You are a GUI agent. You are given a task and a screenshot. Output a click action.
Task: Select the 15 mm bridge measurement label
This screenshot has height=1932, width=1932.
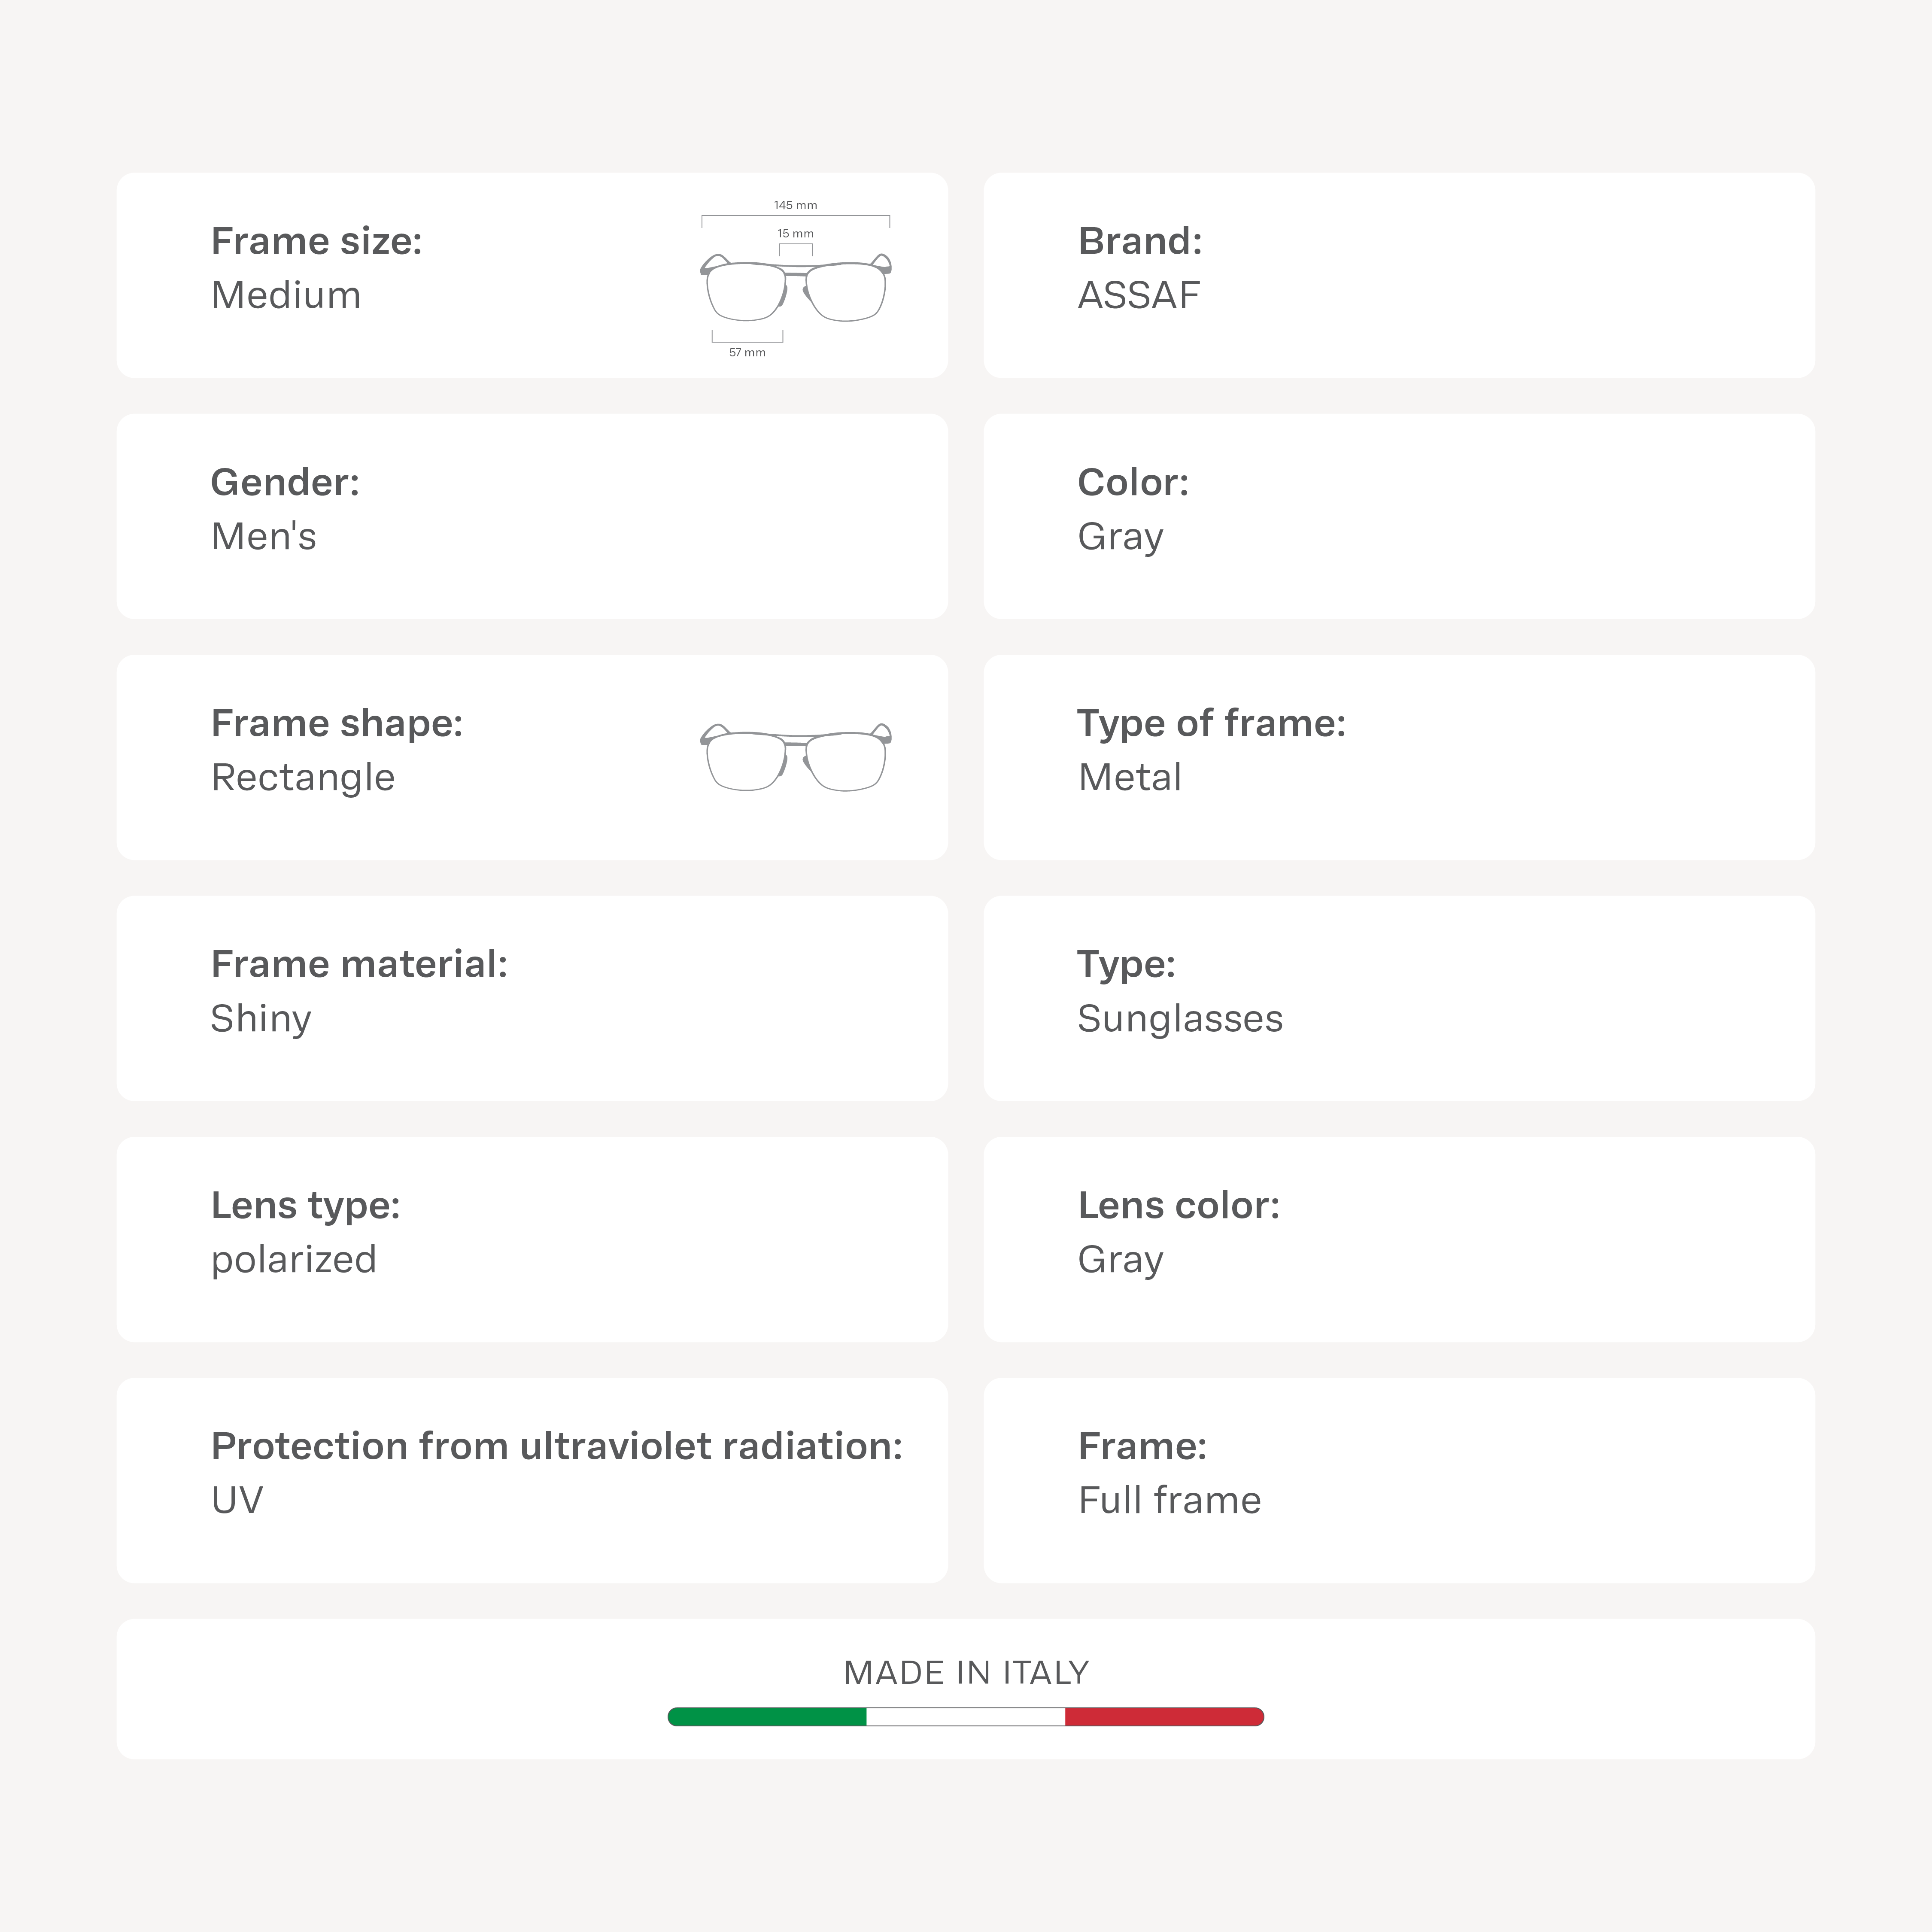pyautogui.click(x=795, y=234)
